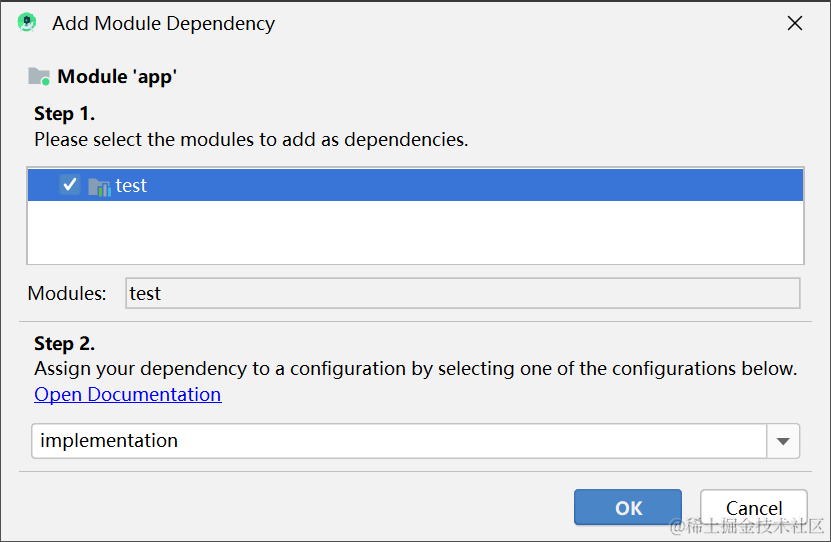Screen dimensions: 831x542
Task: Close the Add Module Dependency dialog
Action: [795, 23]
